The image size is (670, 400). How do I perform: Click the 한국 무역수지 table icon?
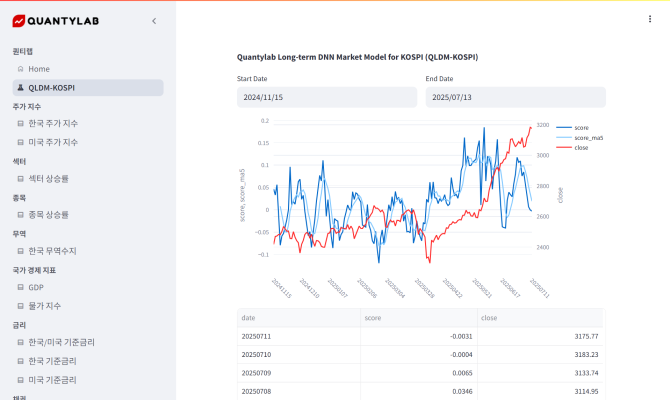tap(20, 251)
